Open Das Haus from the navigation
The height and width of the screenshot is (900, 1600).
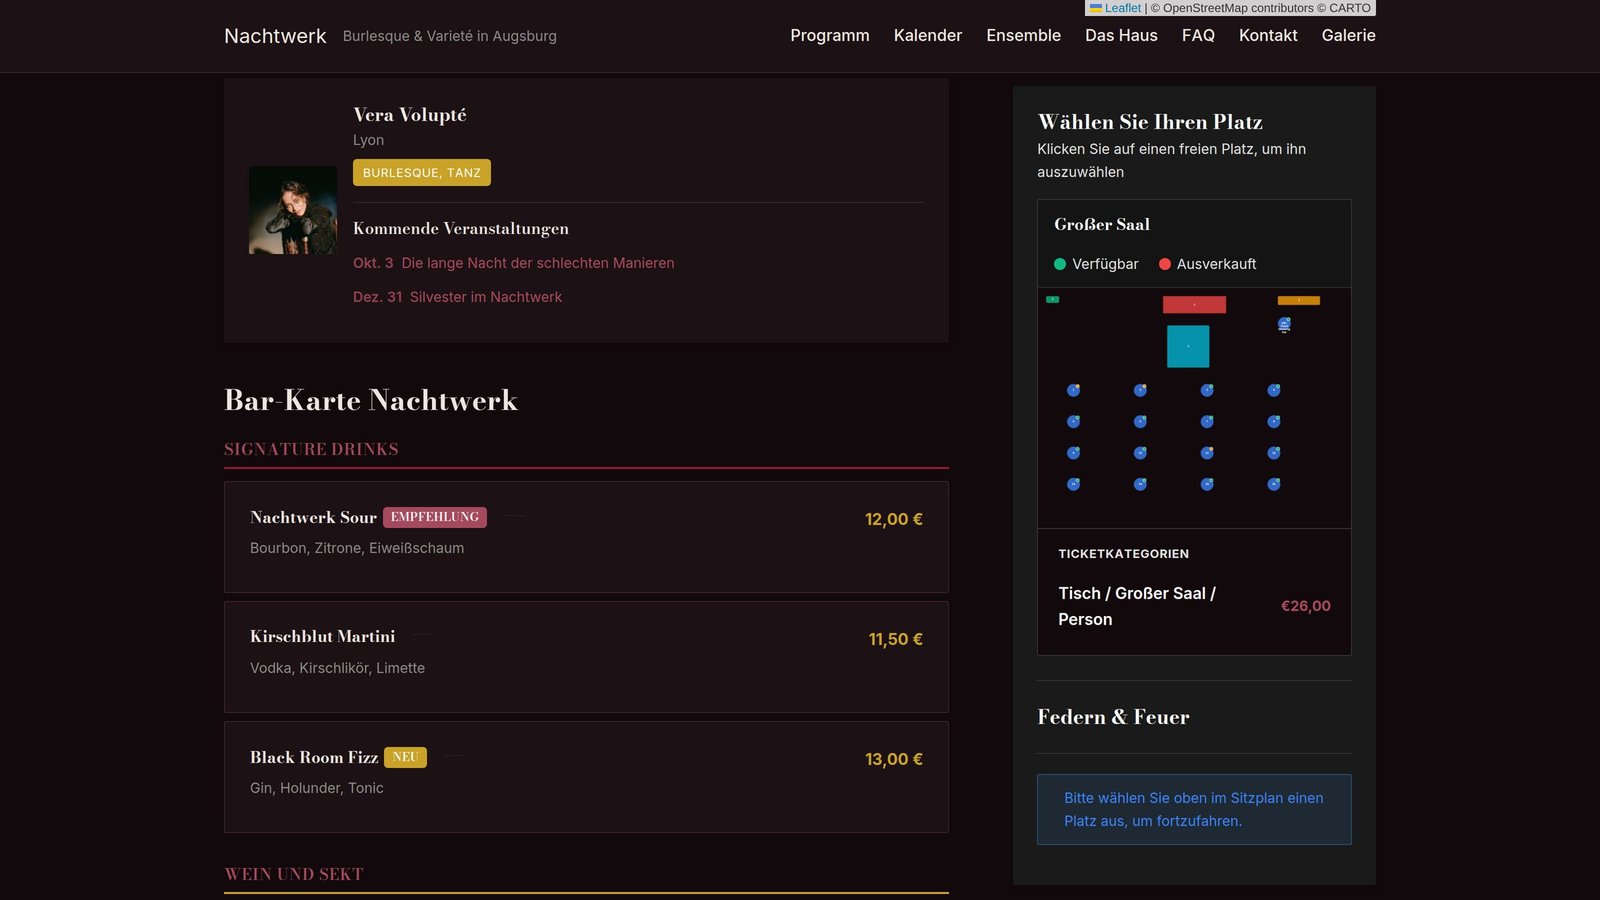pos(1121,35)
